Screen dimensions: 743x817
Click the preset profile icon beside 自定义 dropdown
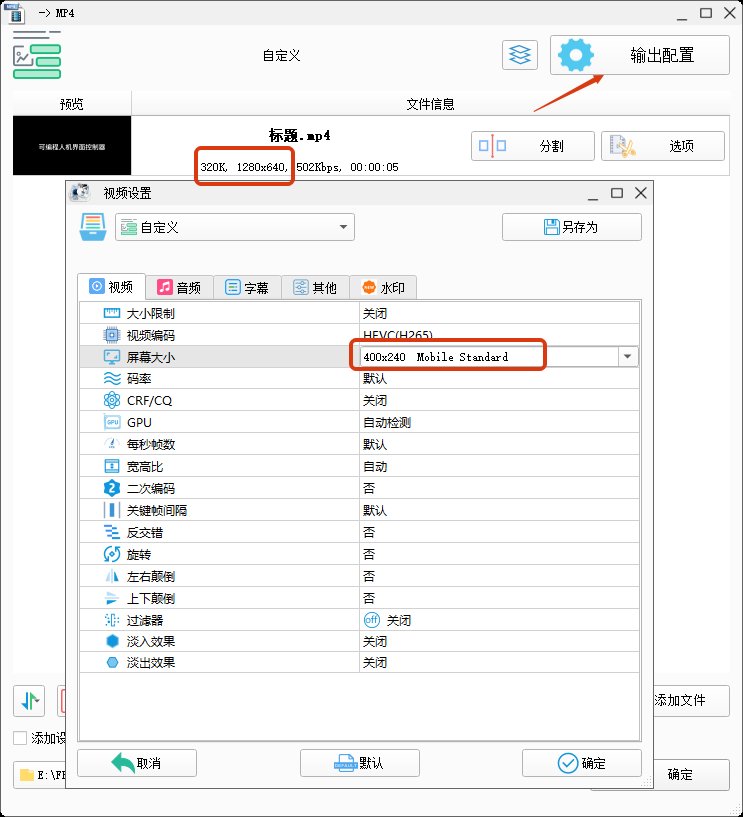pyautogui.click(x=93, y=227)
